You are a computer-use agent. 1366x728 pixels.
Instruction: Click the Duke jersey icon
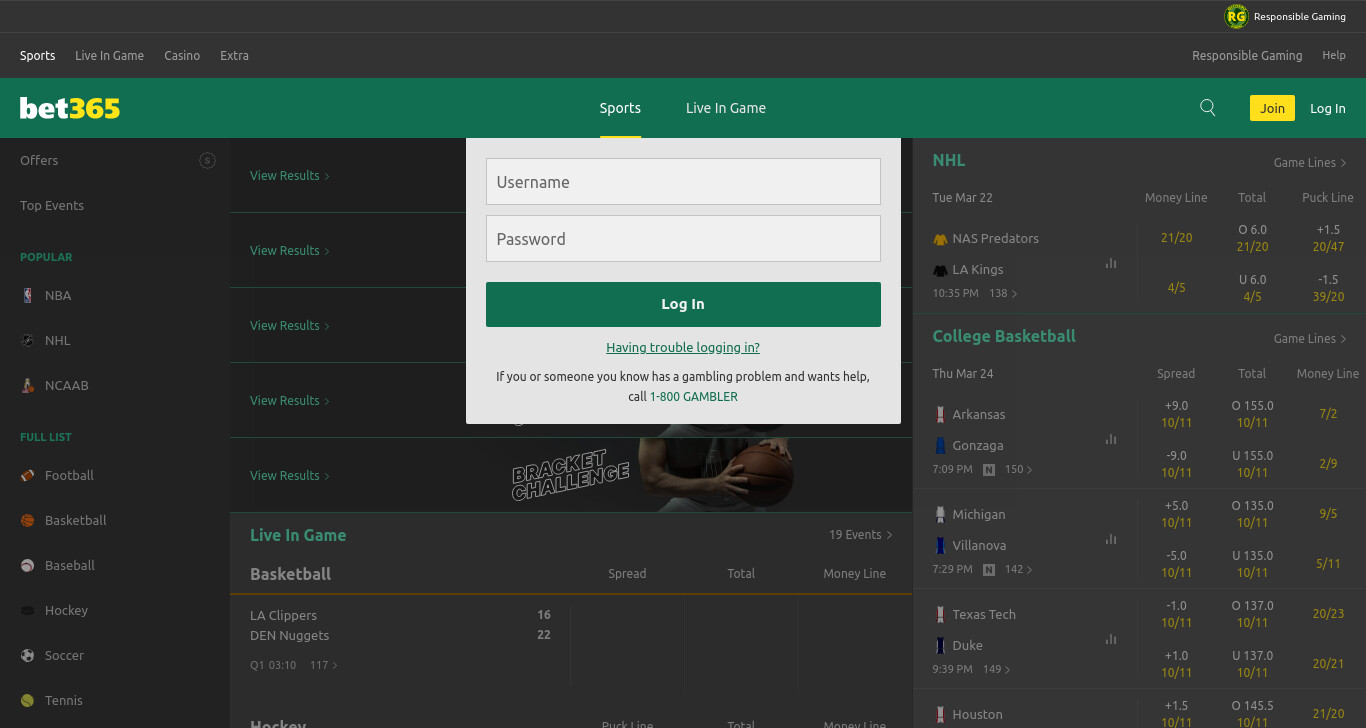click(940, 645)
